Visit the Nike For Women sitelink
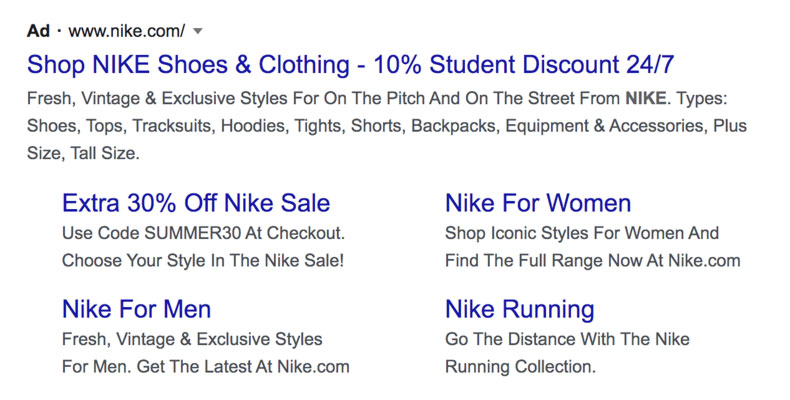This screenshot has height=400, width=790. click(537, 204)
